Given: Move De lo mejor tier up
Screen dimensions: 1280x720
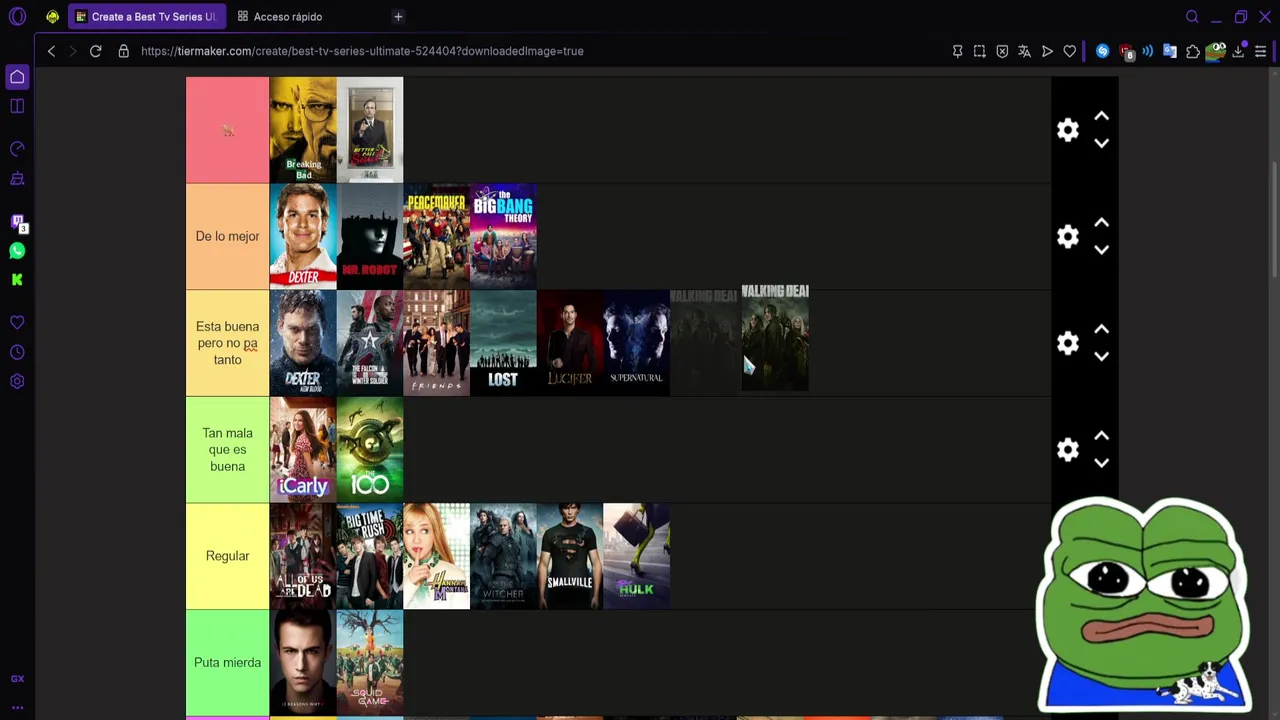Looking at the screenshot, I should tap(1101, 223).
